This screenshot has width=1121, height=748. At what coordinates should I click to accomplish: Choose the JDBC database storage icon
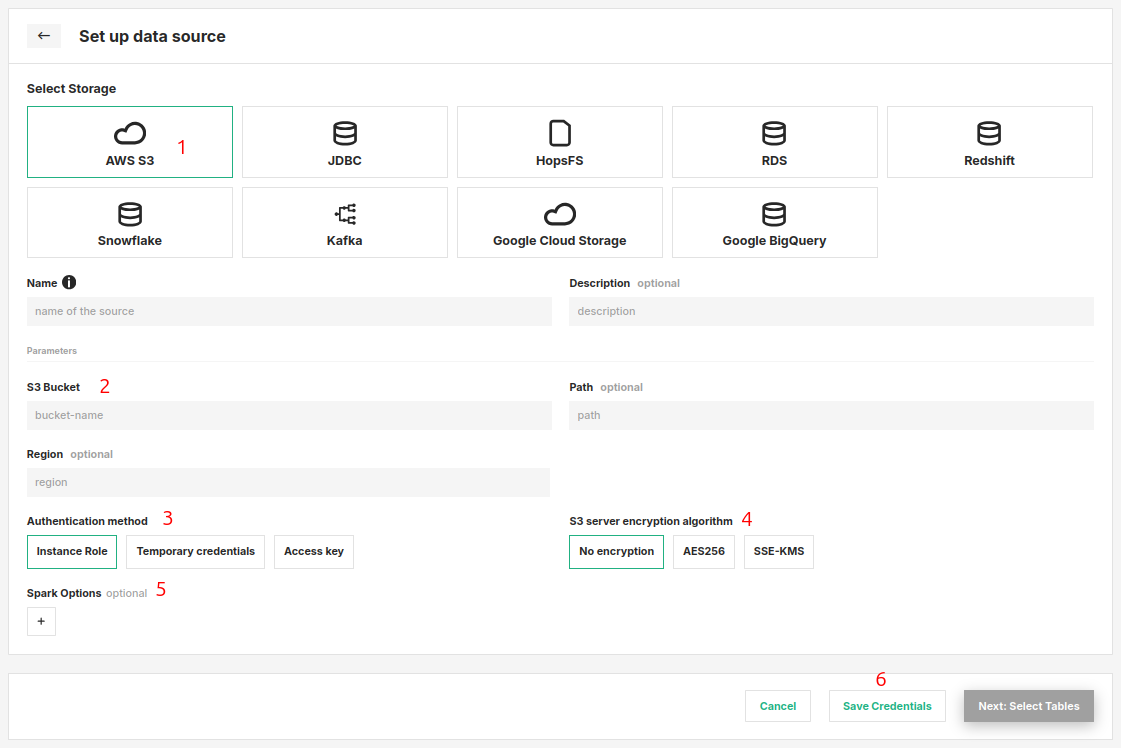click(x=345, y=133)
